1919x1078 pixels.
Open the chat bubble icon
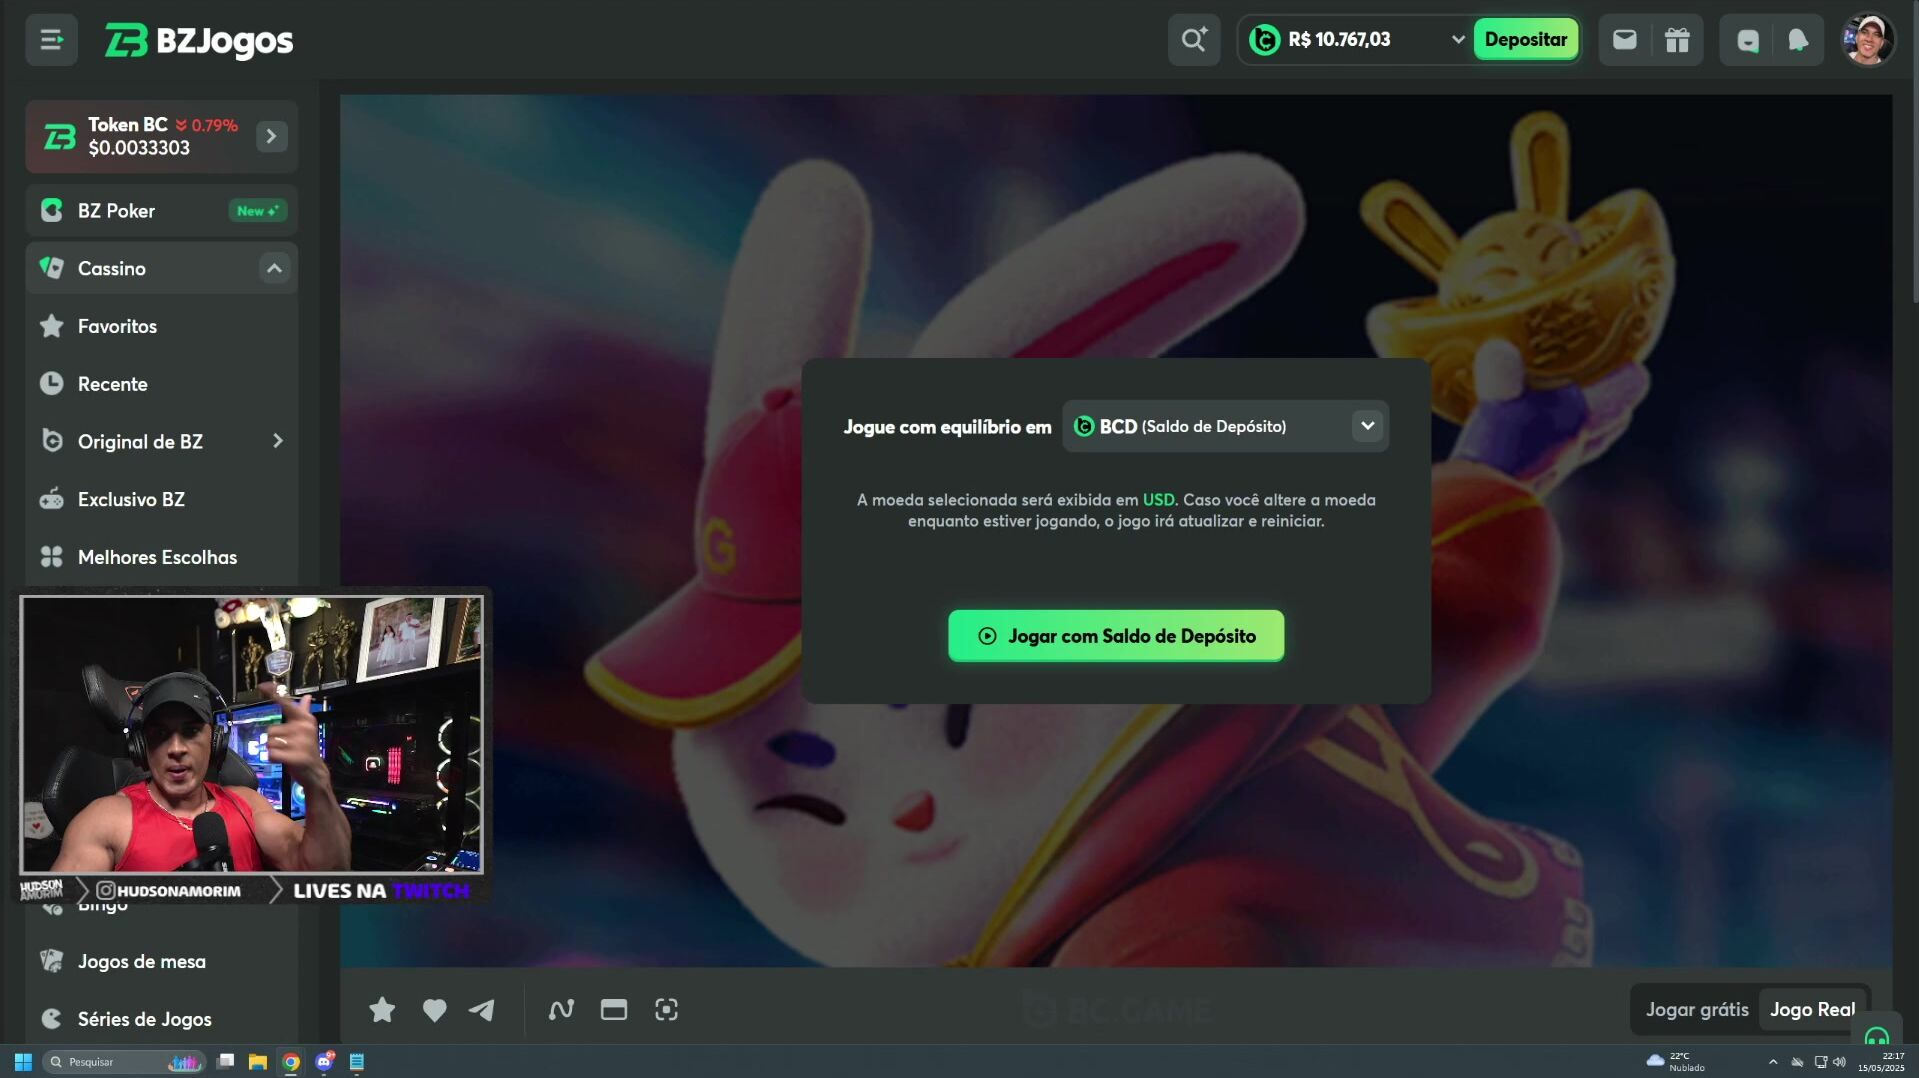1747,40
